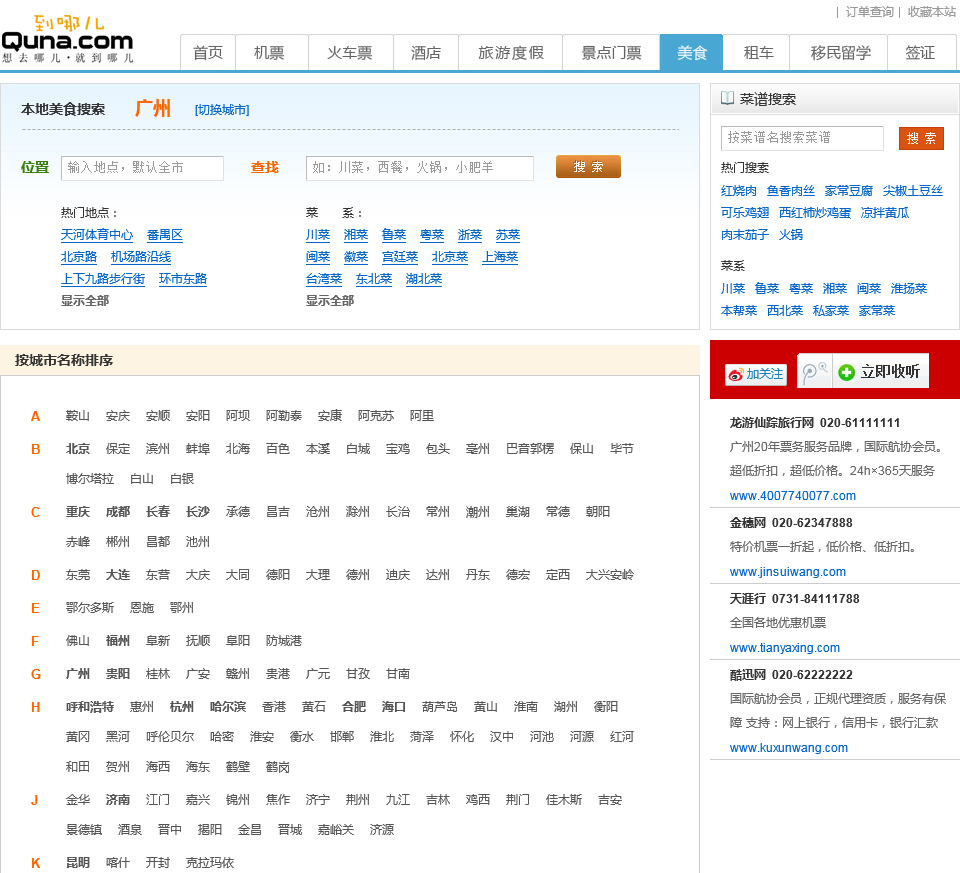Click the 订单查询 link at top

coord(869,12)
